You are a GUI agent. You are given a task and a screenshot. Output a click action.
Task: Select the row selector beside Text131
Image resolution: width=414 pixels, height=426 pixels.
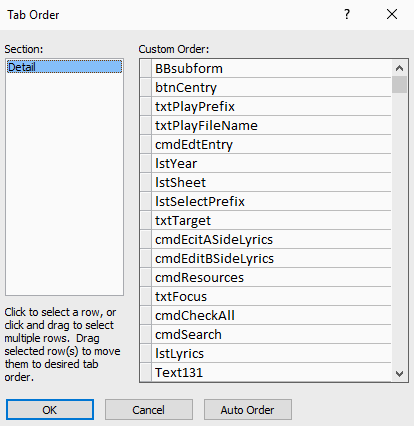(146, 372)
